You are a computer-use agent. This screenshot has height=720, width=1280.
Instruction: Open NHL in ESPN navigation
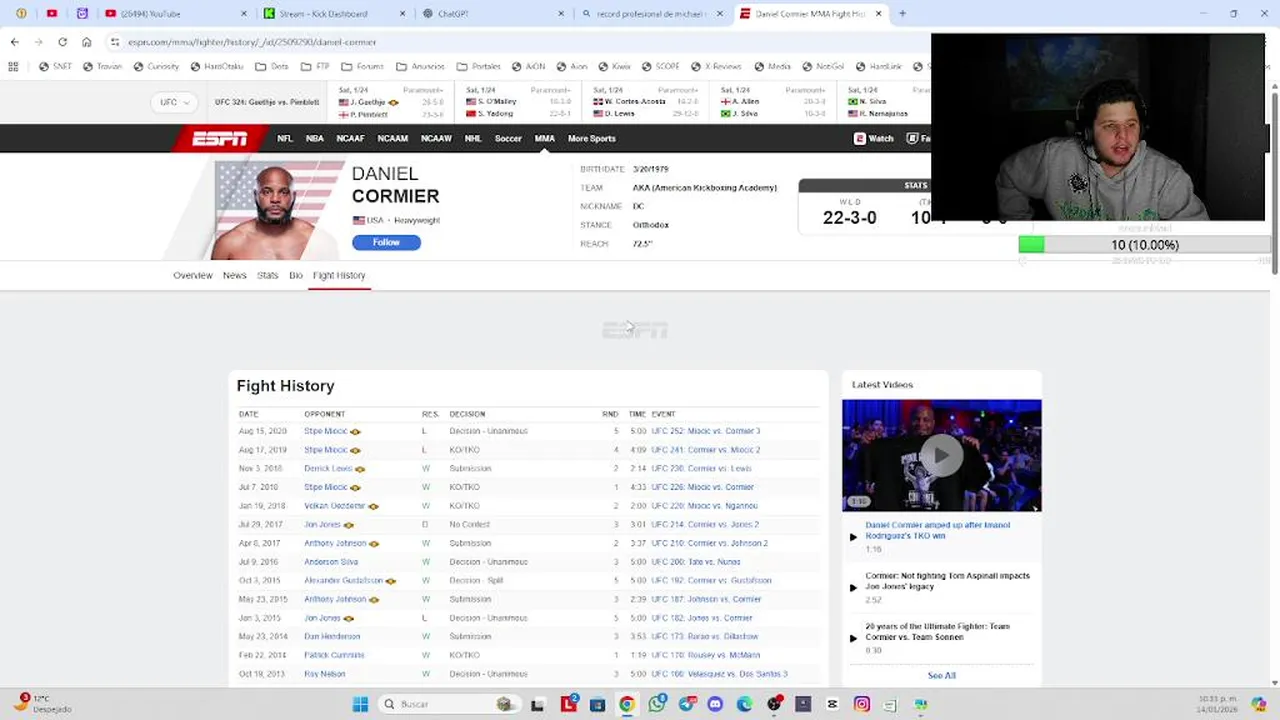tap(473, 139)
